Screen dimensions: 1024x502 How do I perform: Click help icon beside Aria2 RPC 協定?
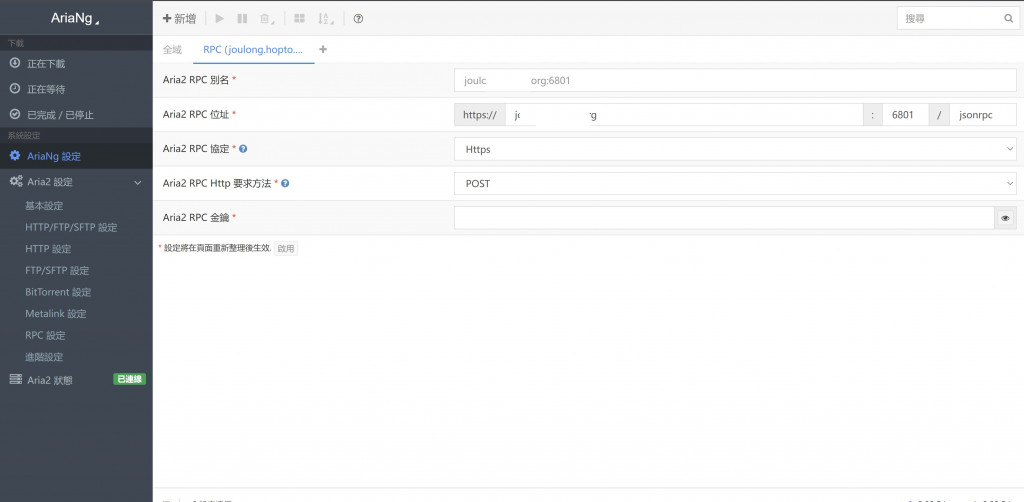[243, 149]
